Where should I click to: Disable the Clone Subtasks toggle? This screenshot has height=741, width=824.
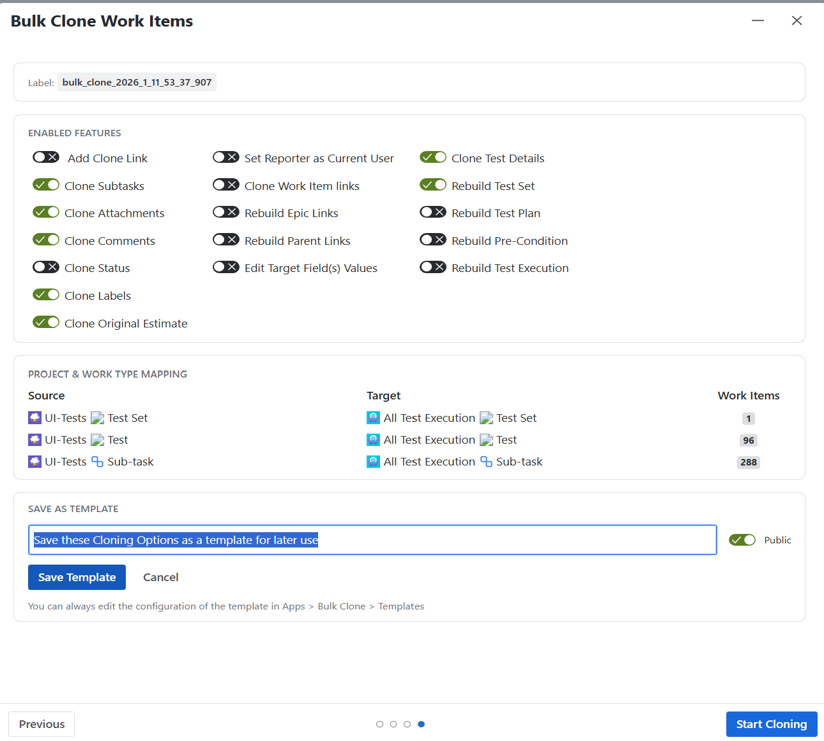(46, 185)
